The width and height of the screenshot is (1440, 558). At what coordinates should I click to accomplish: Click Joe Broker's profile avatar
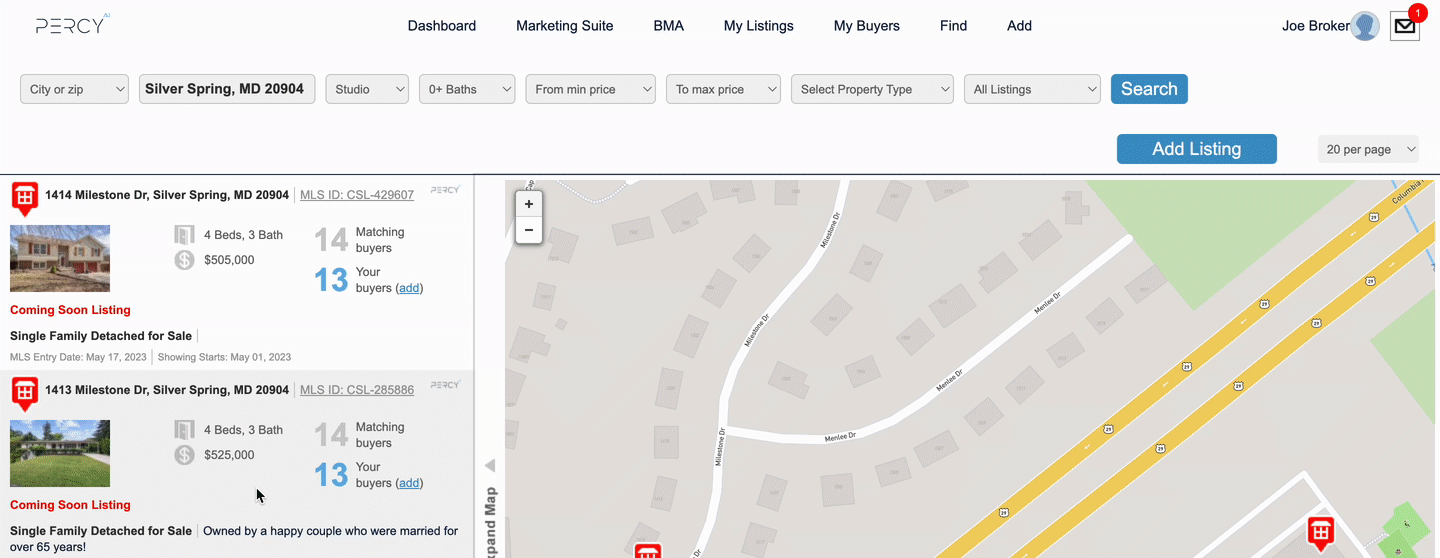click(x=1365, y=26)
